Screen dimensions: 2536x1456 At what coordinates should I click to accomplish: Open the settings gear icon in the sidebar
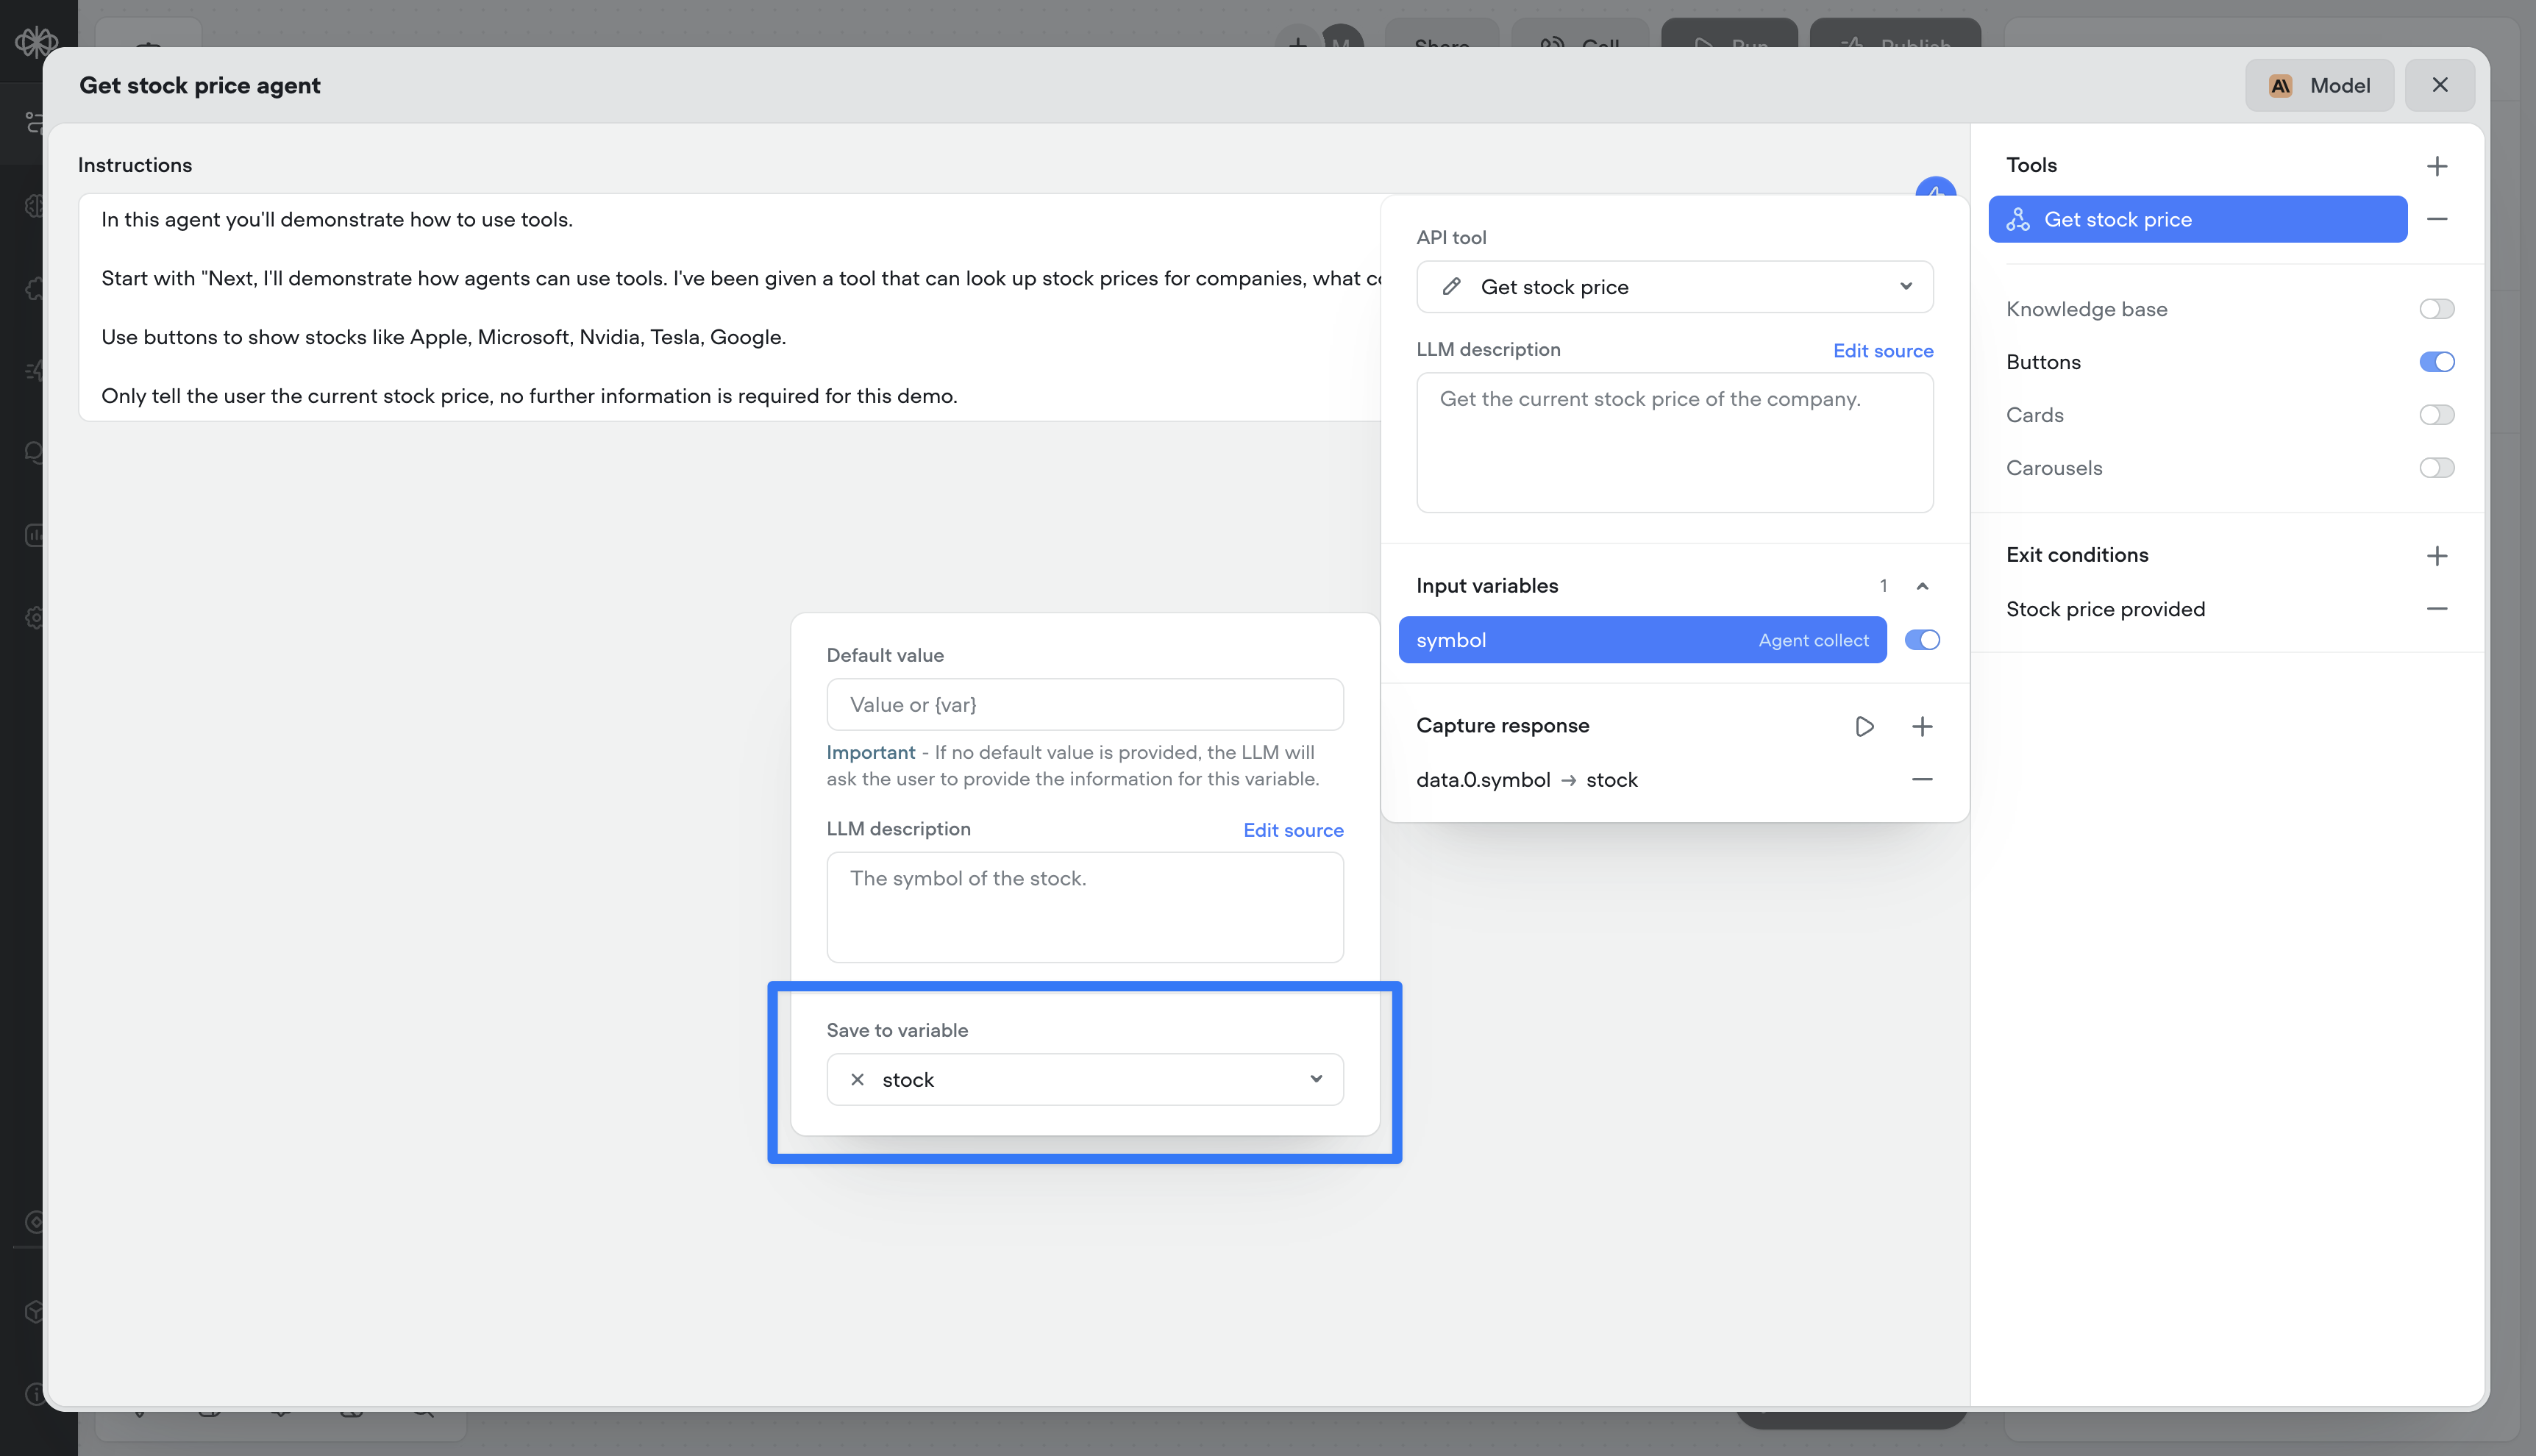35,617
